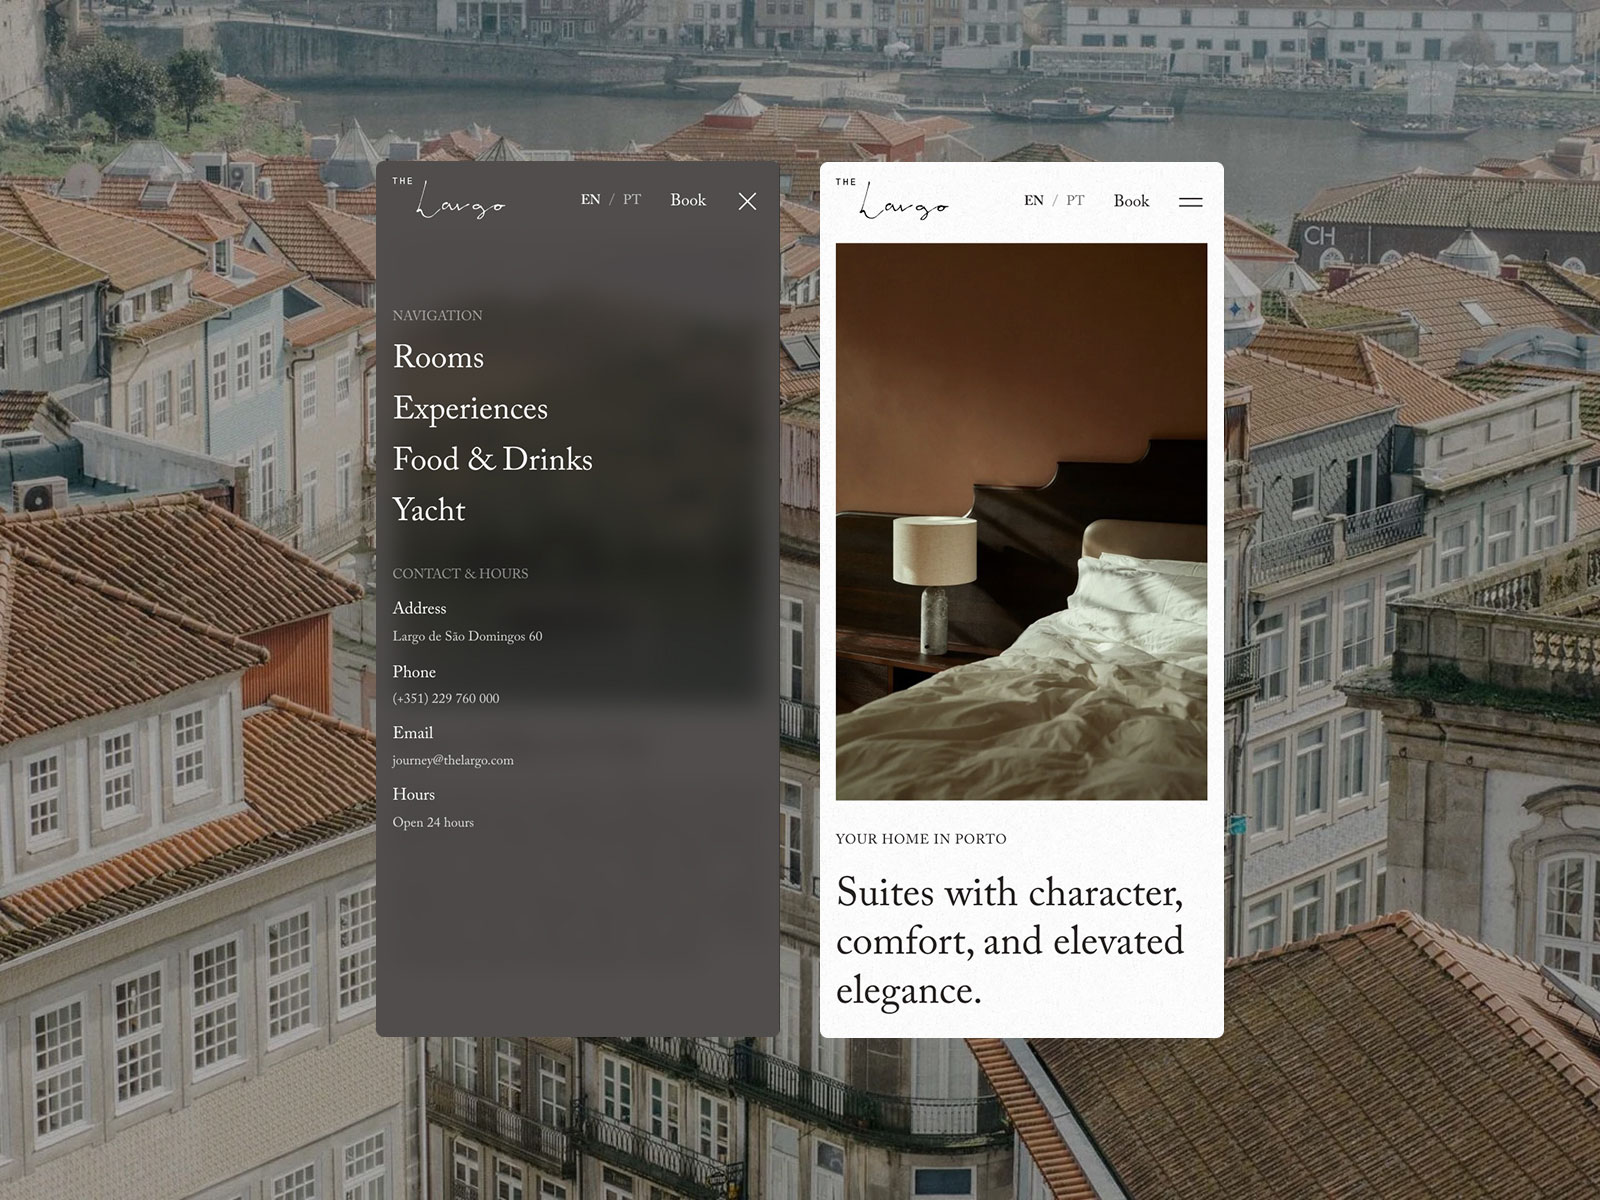Close the dark navigation menu with the X icon
The width and height of the screenshot is (1600, 1200).
tap(747, 201)
